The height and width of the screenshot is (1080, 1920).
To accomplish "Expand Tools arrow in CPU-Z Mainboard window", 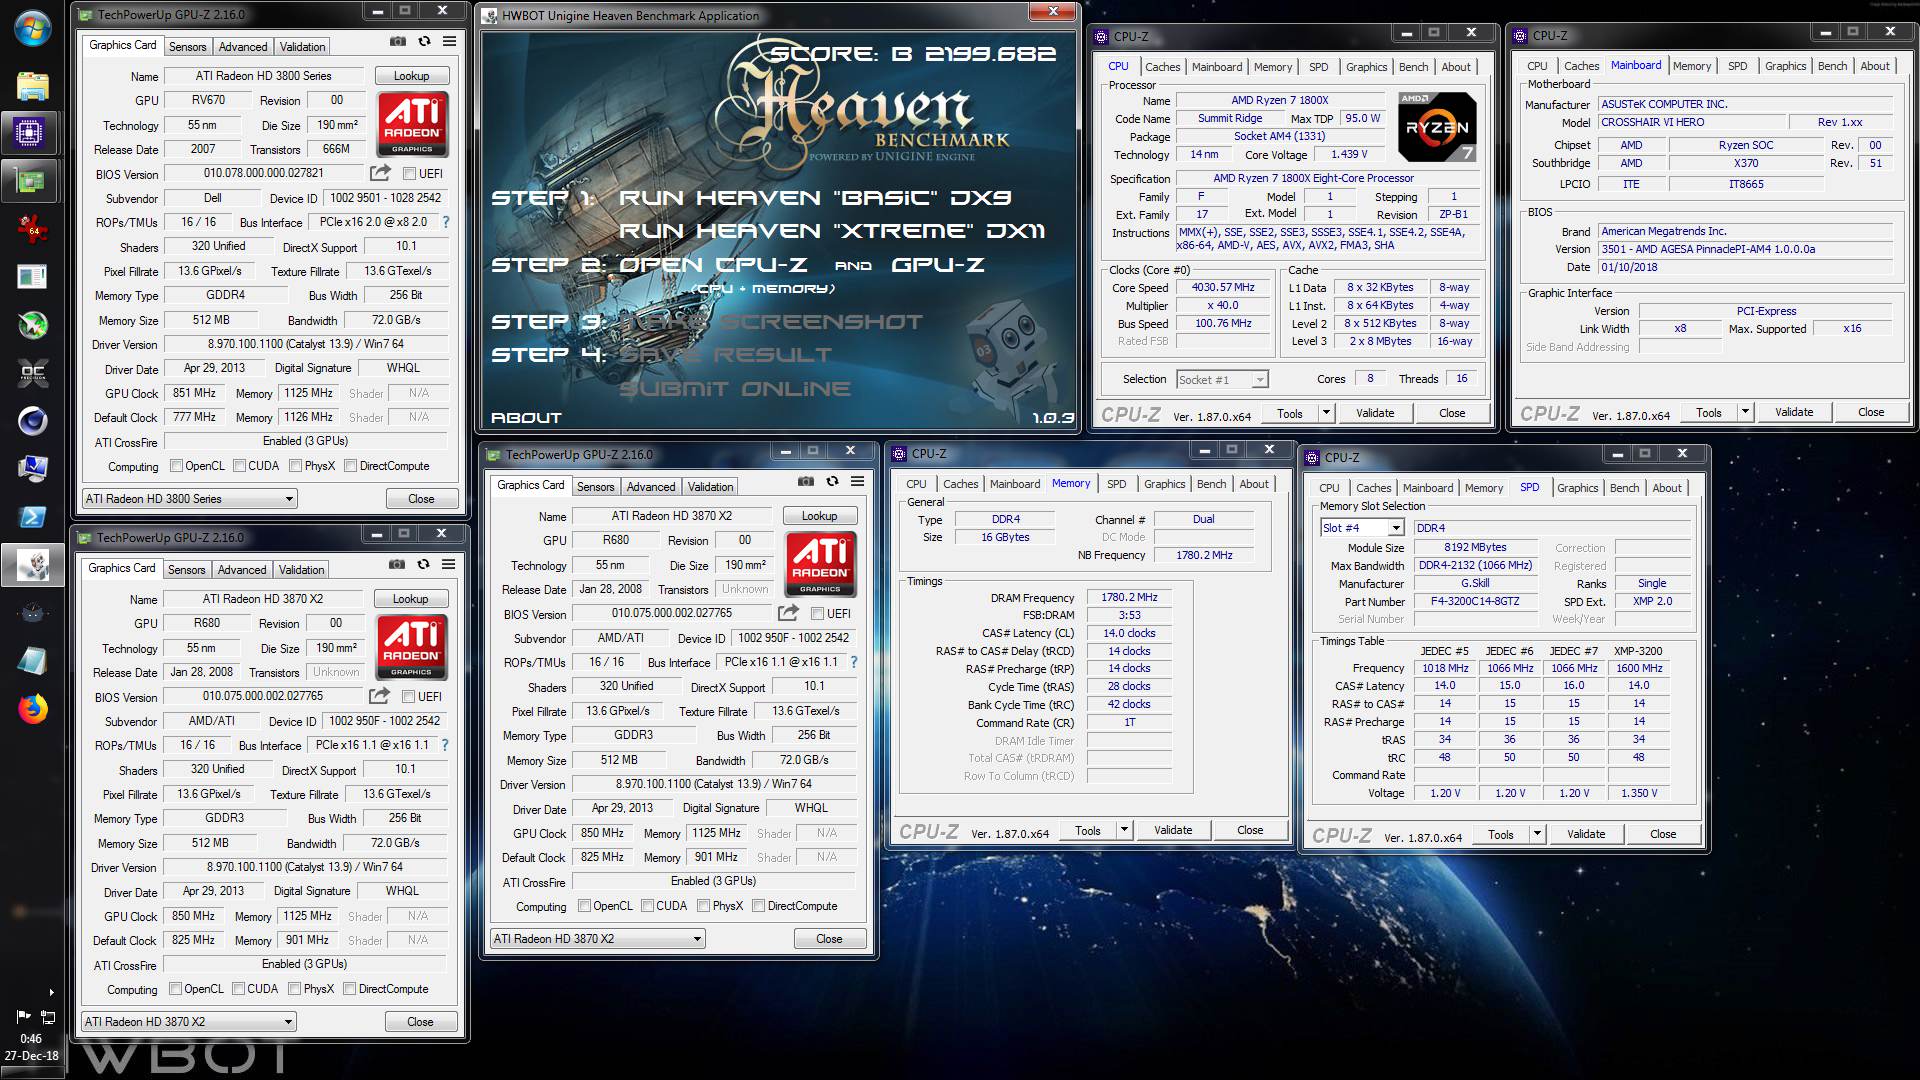I will point(1745,412).
